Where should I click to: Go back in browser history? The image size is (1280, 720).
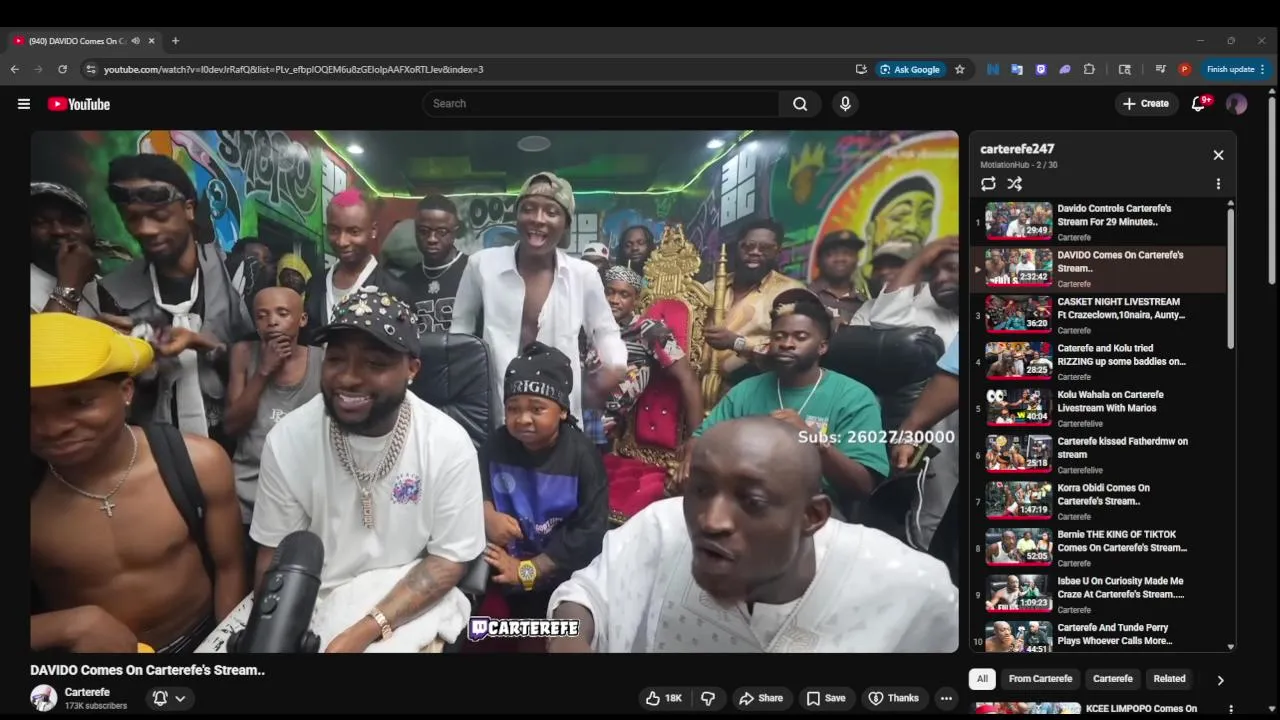[14, 69]
